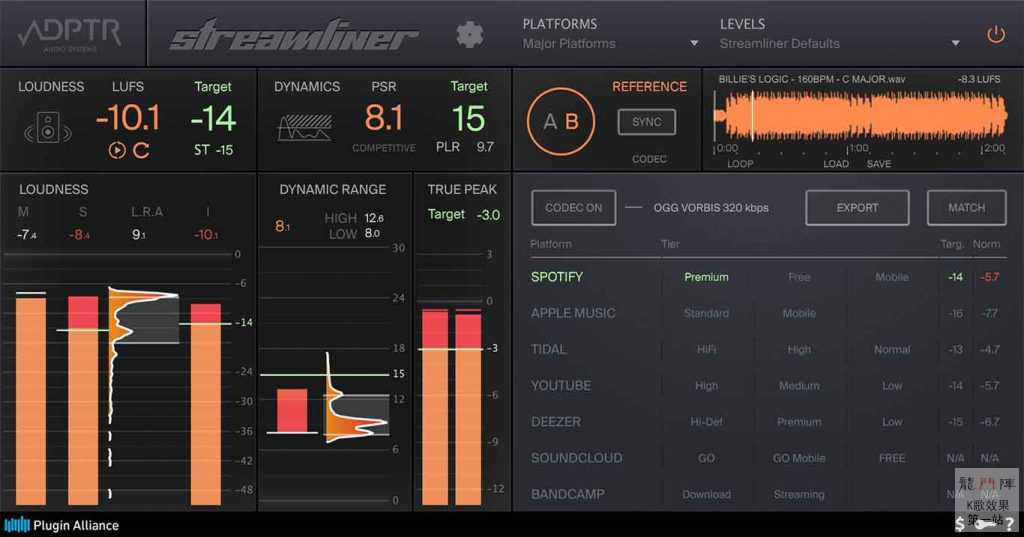Click the reference file name text

click(x=812, y=79)
